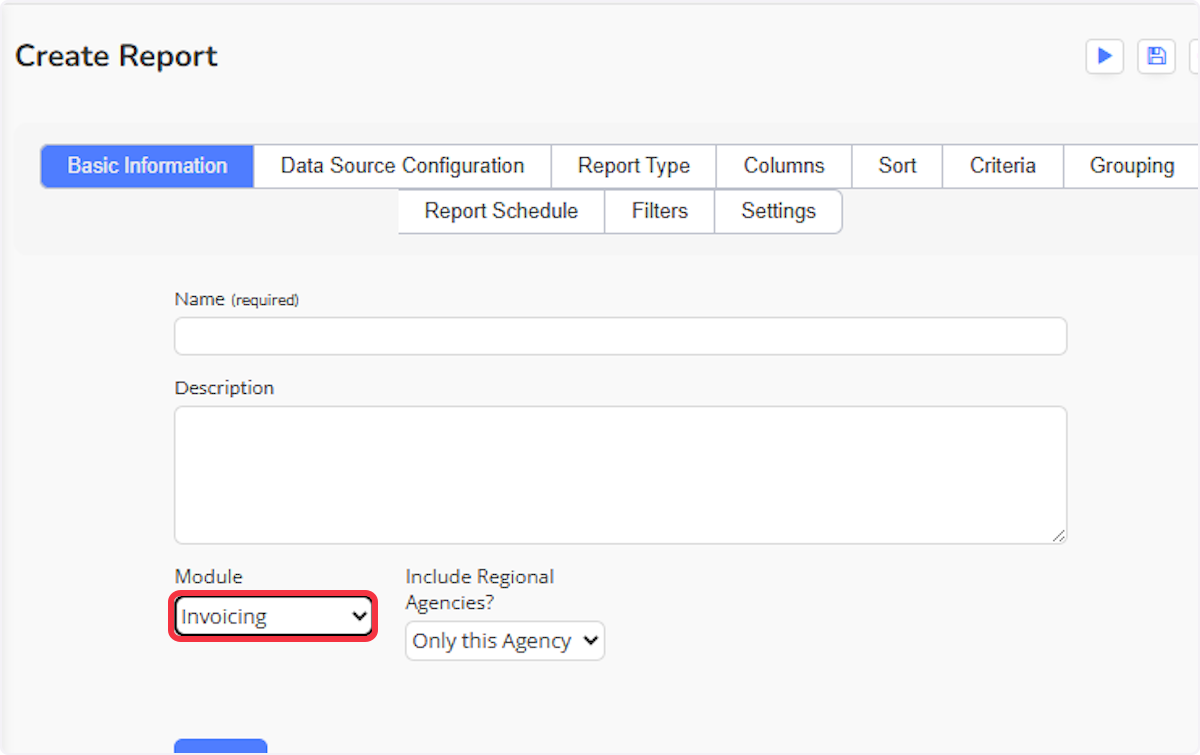Open the Report Schedule tab

point(501,211)
